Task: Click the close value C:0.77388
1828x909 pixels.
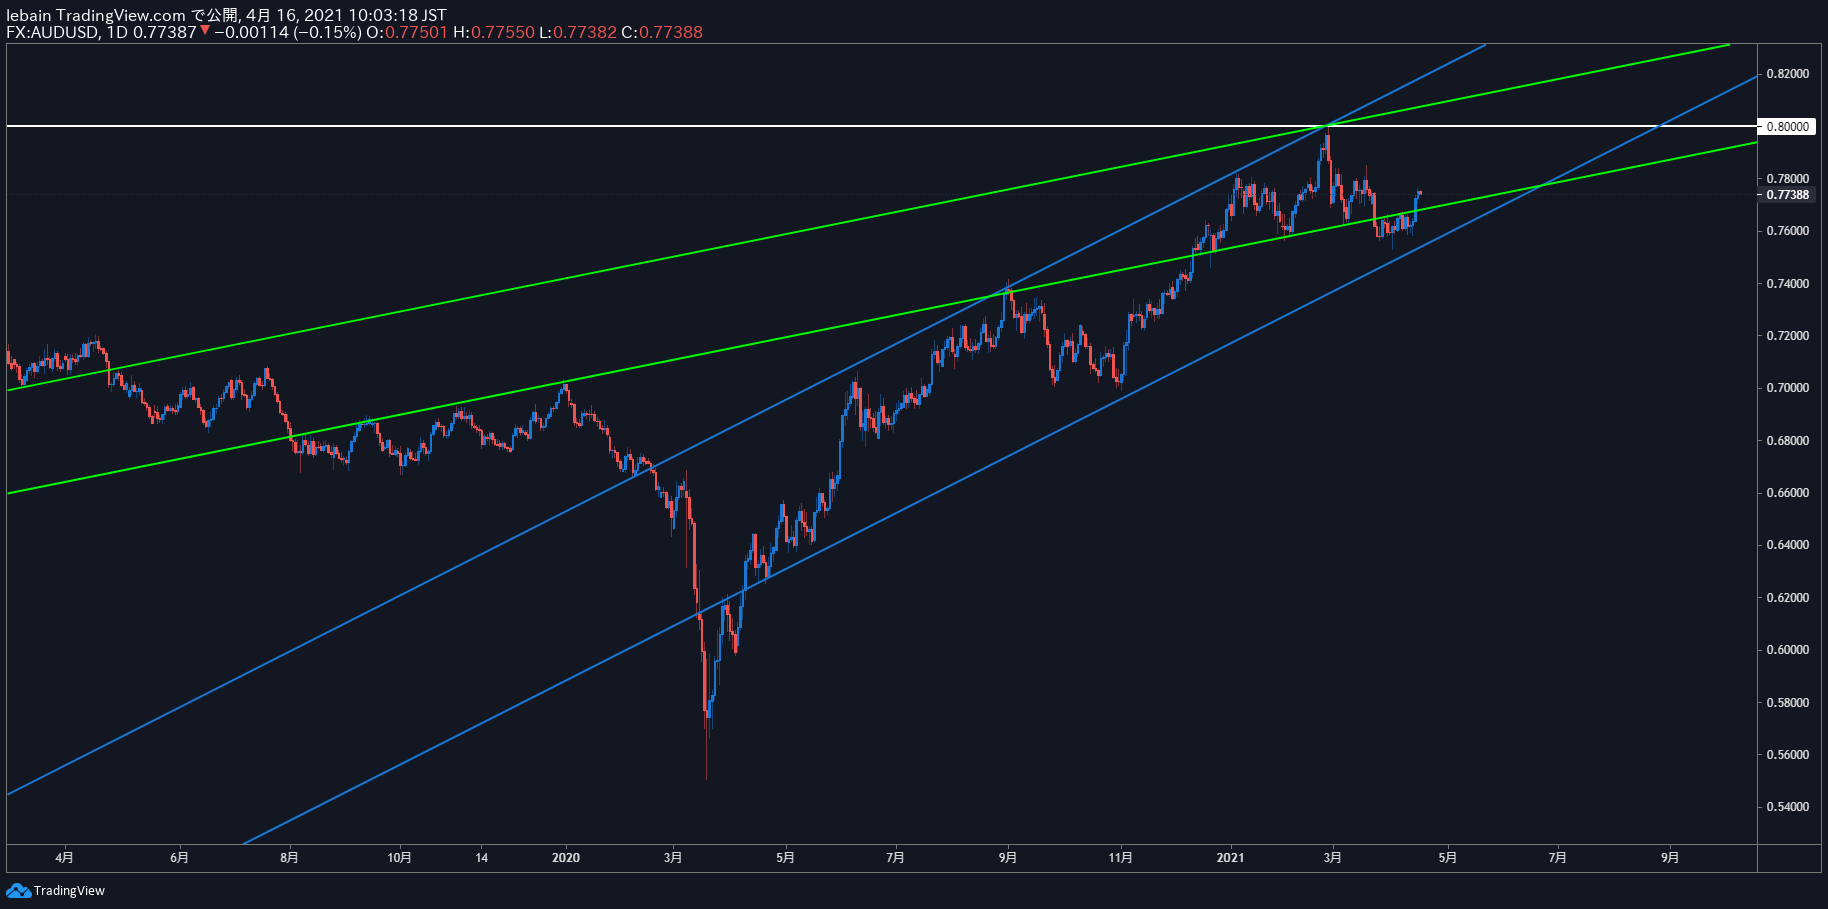Action: [x=662, y=32]
